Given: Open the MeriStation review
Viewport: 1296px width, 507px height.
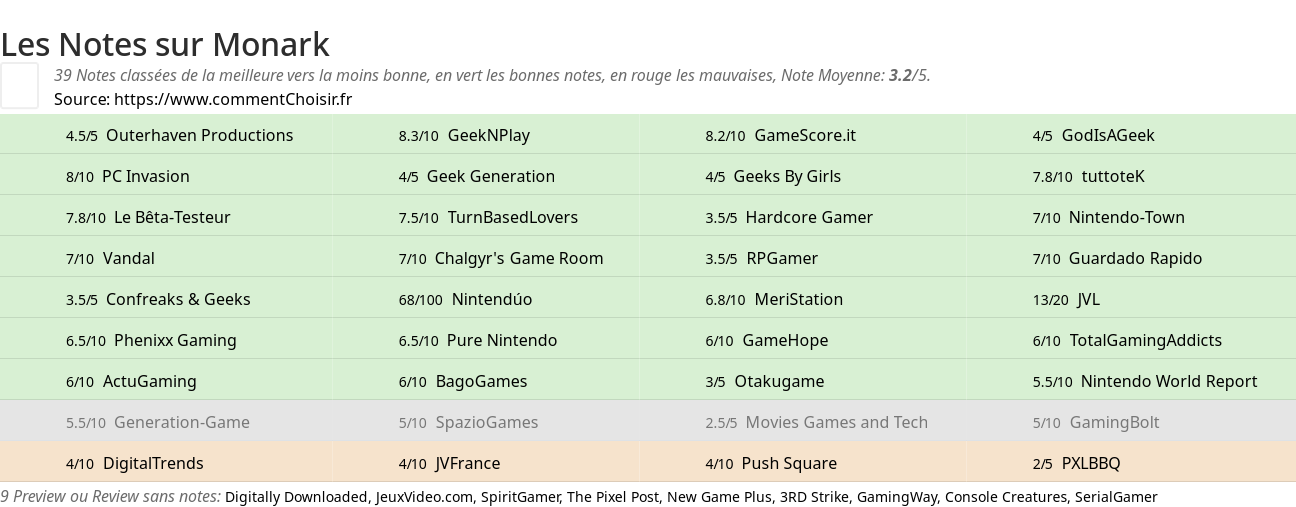Looking at the screenshot, I should (x=774, y=299).
